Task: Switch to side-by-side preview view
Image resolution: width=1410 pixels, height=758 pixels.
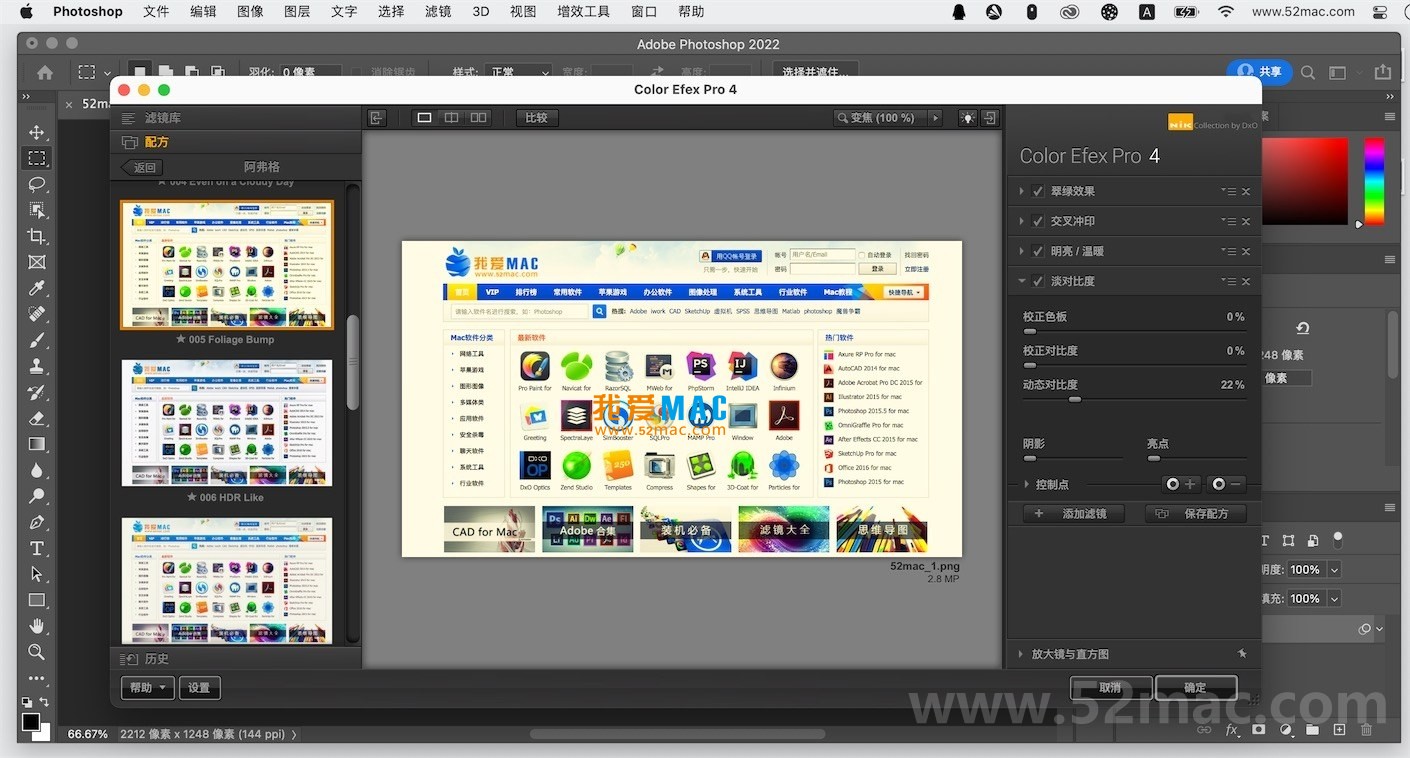Action: (x=479, y=118)
